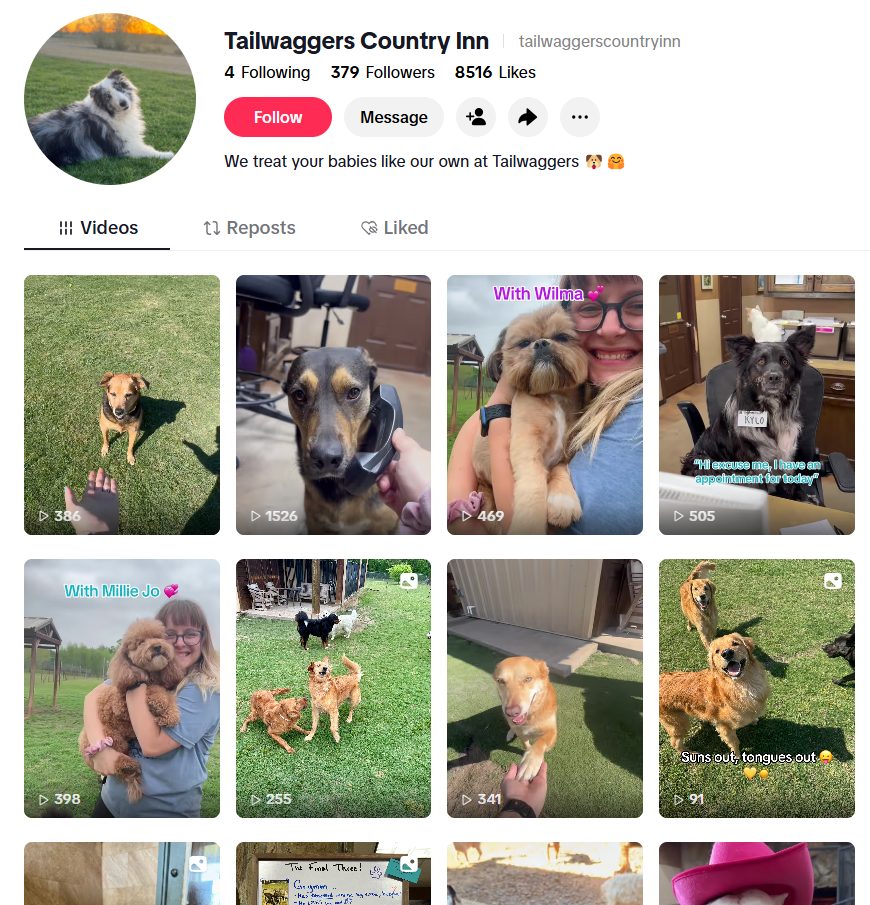Open the With Wilma video
Viewport: 870px width, 905px height.
click(x=544, y=405)
